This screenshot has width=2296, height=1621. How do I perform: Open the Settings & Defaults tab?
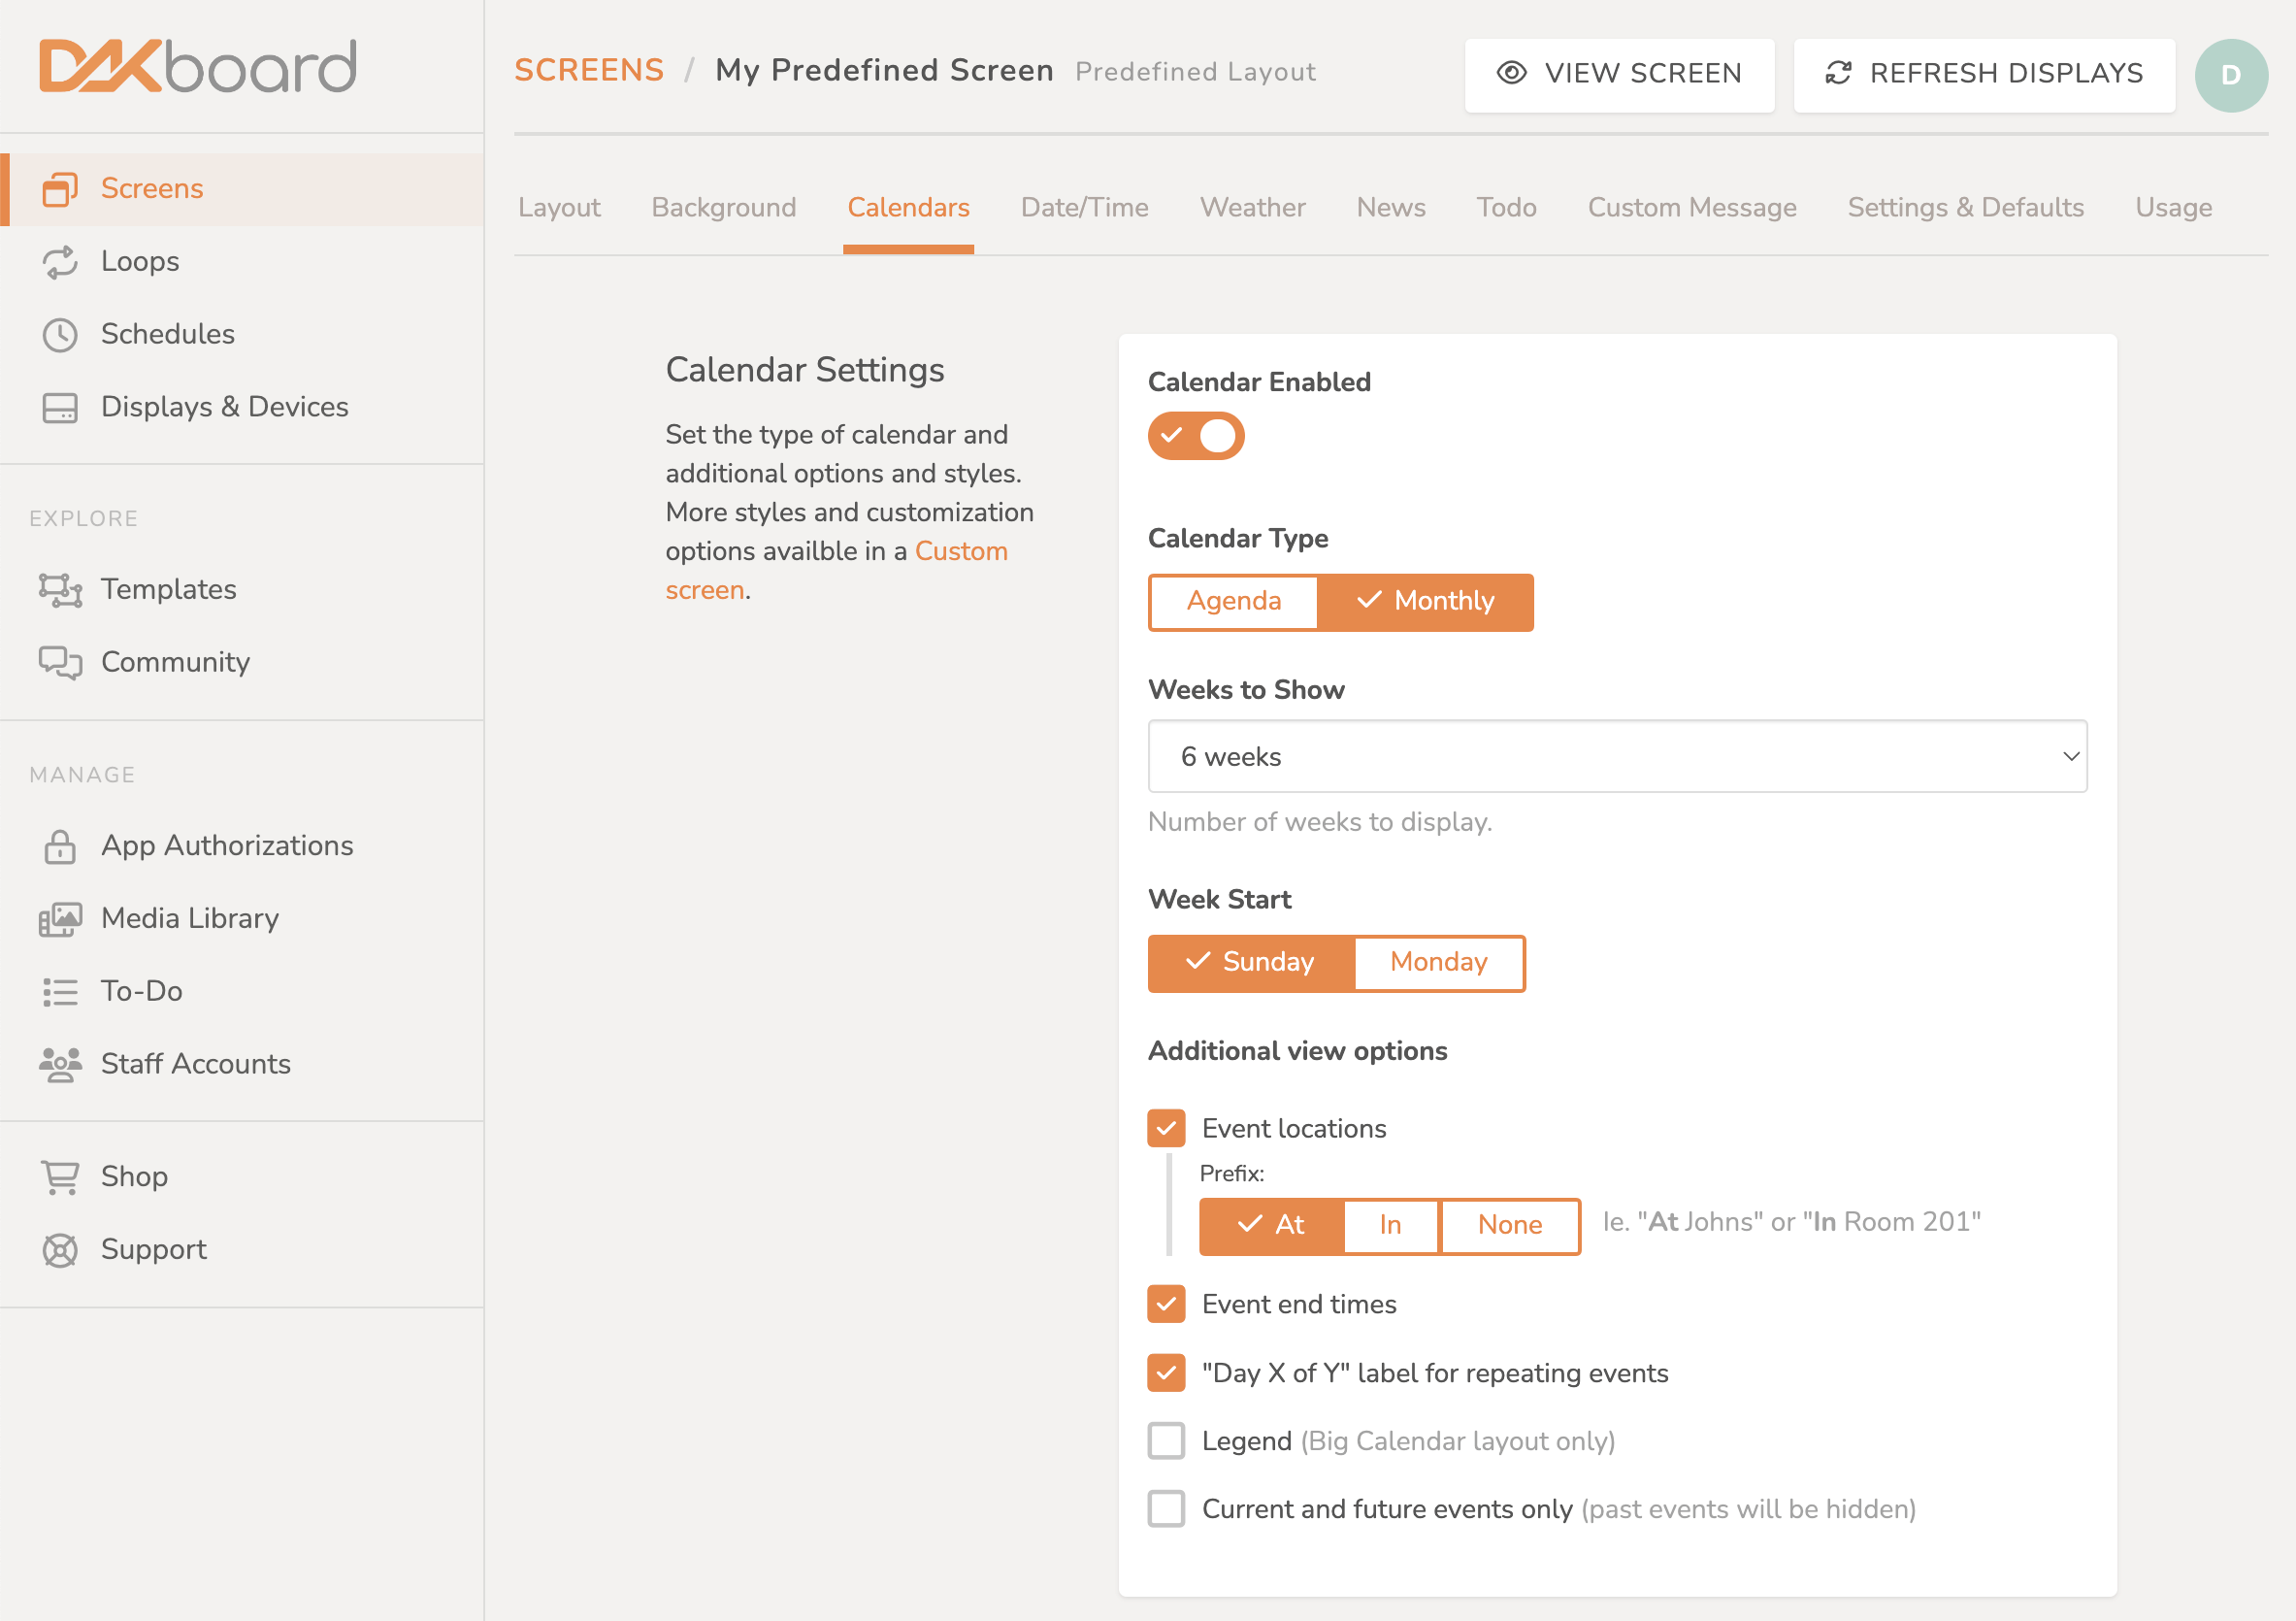(1965, 208)
